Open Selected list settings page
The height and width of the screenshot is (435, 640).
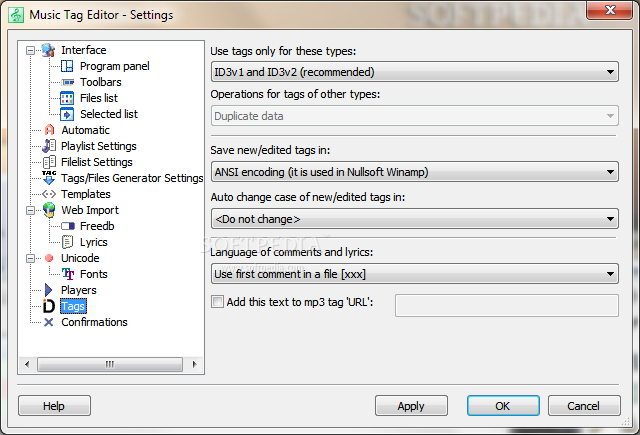[x=109, y=114]
